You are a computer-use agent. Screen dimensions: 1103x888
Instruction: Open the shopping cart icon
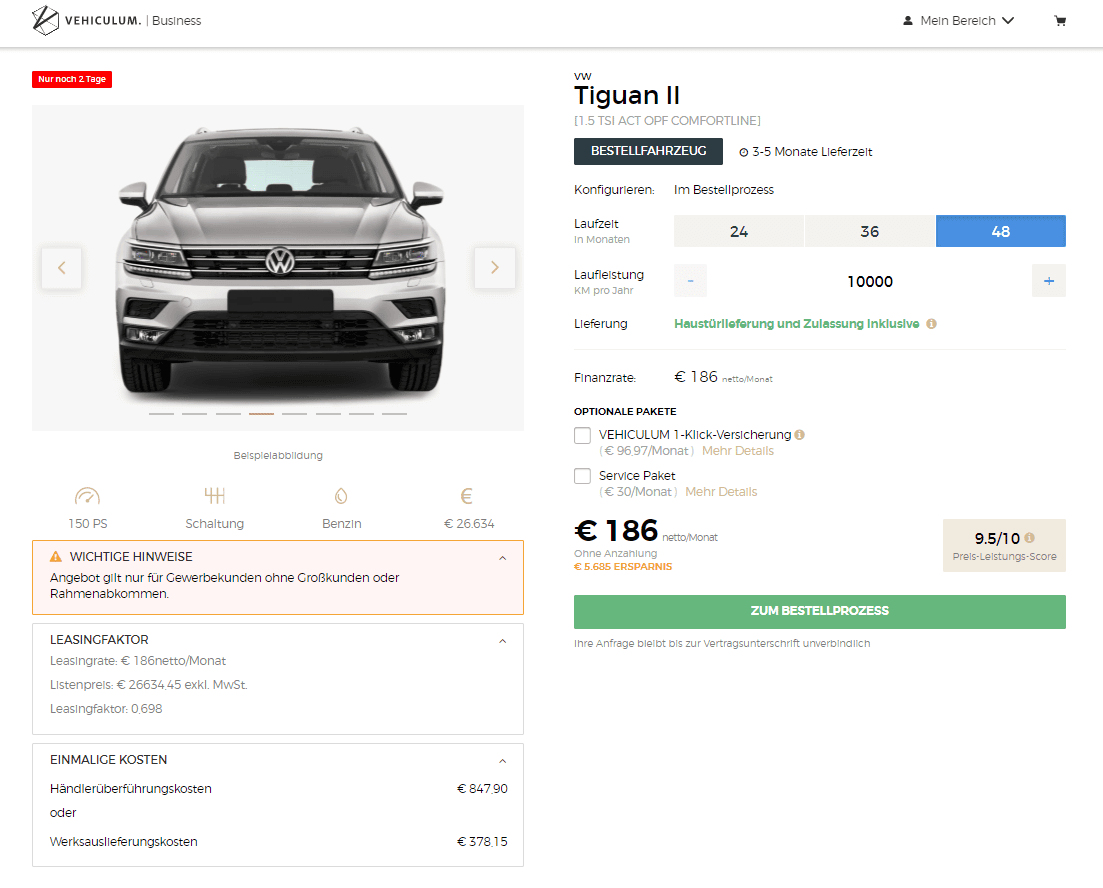tap(1060, 21)
